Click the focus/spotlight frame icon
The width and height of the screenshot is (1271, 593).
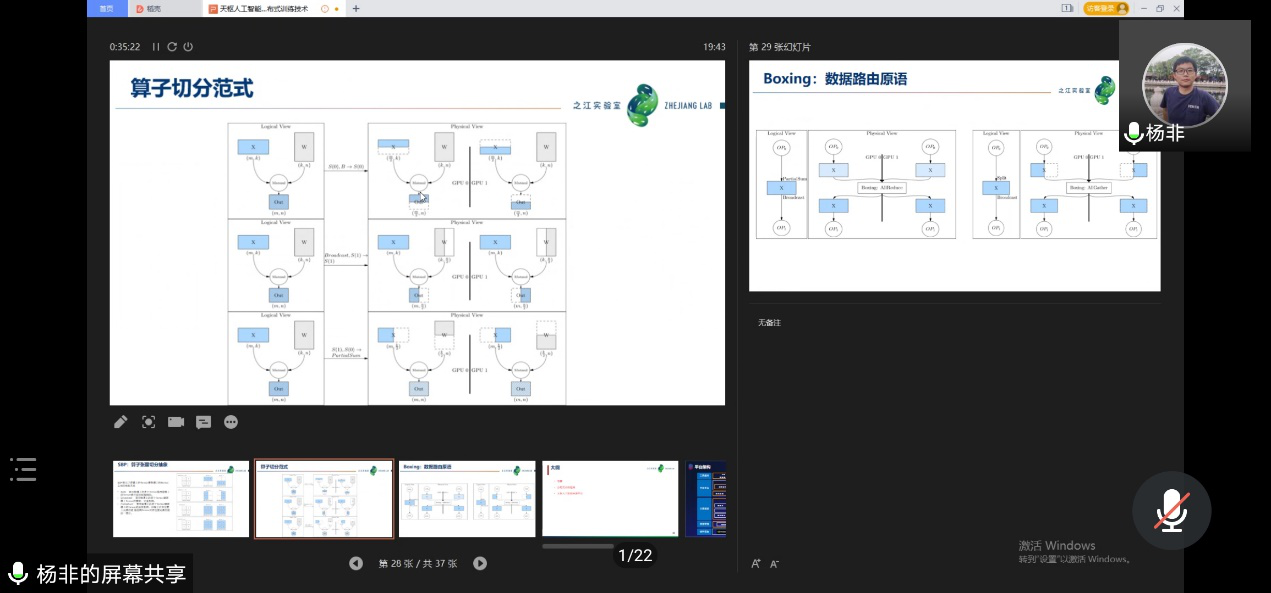pyautogui.click(x=148, y=422)
